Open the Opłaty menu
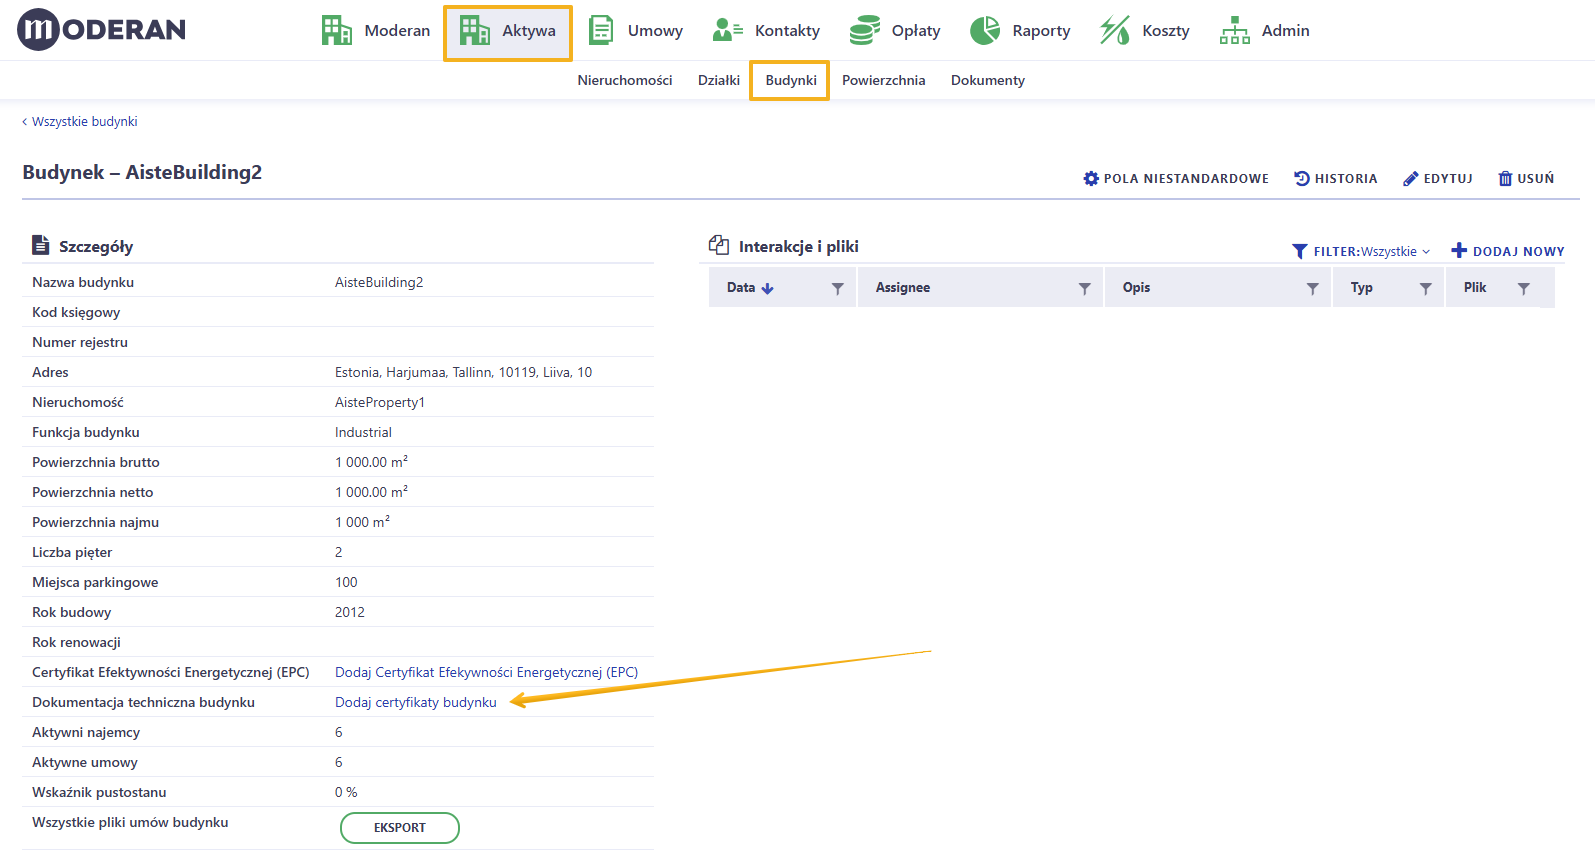 916,31
